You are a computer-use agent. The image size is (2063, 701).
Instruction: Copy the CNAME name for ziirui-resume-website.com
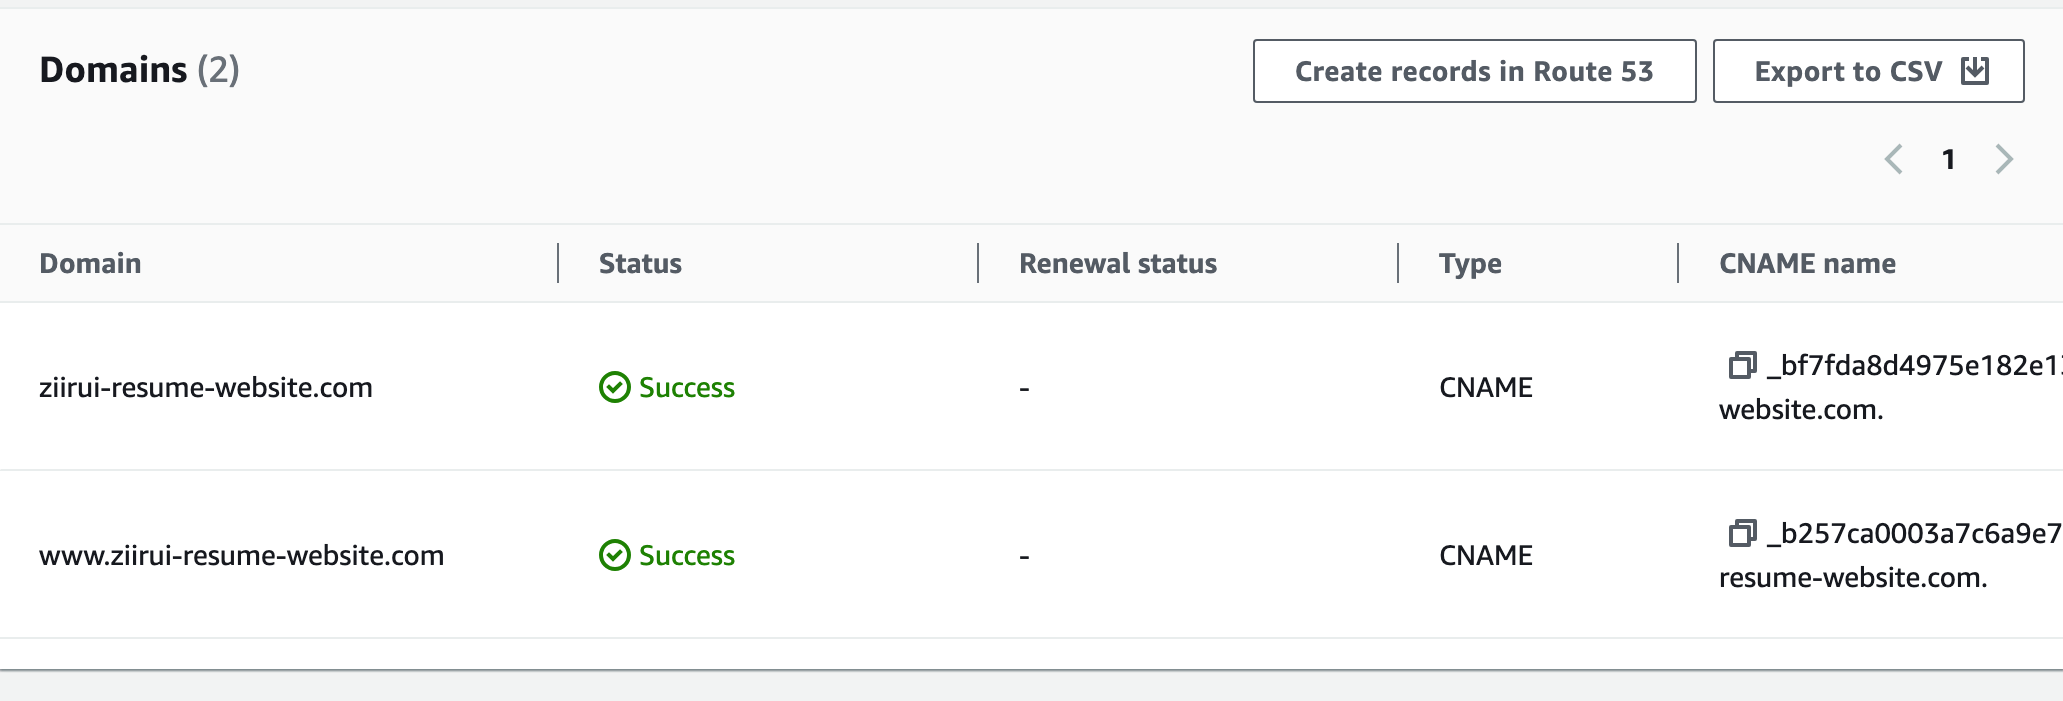[1742, 365]
